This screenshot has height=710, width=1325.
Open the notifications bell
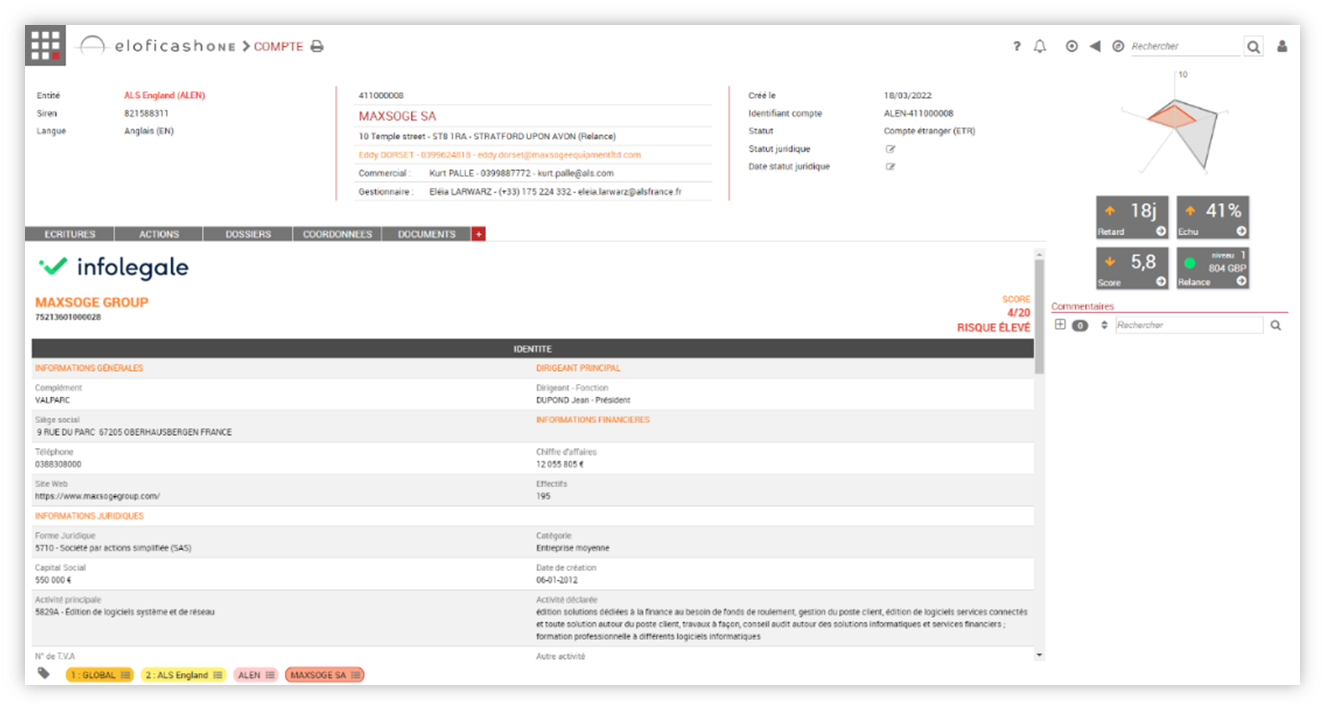click(1040, 46)
